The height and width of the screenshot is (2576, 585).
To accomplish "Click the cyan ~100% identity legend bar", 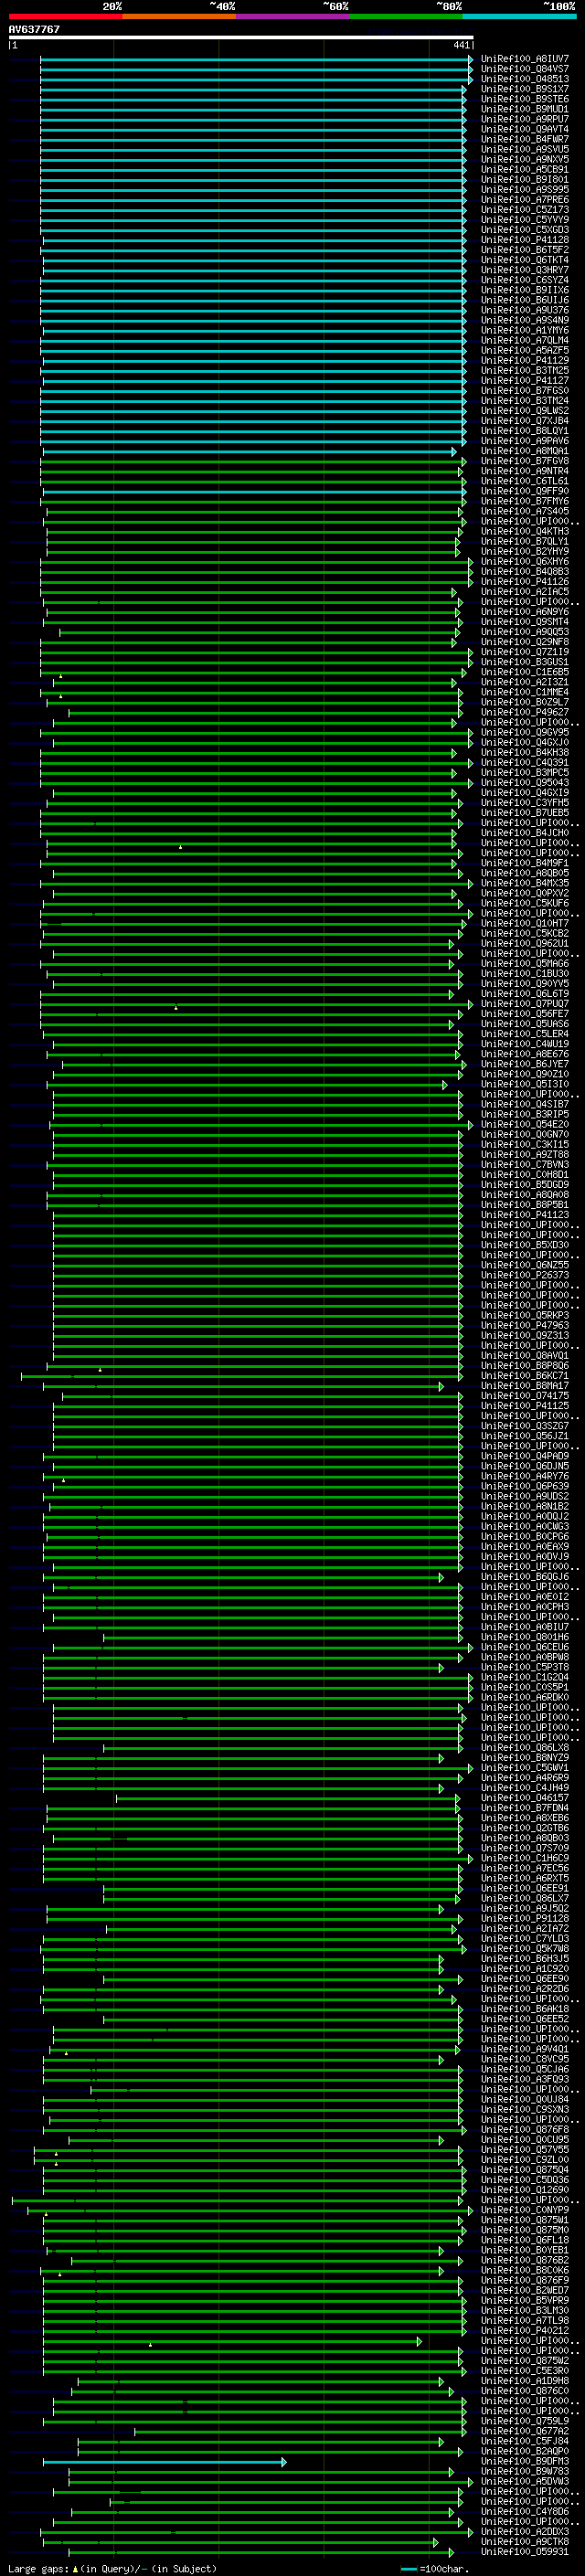I will [520, 16].
